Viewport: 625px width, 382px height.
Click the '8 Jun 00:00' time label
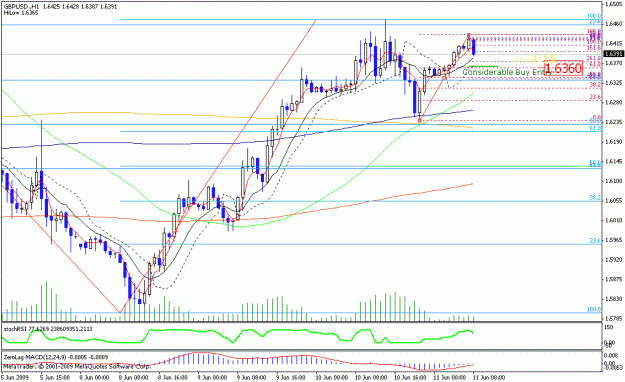click(94, 377)
